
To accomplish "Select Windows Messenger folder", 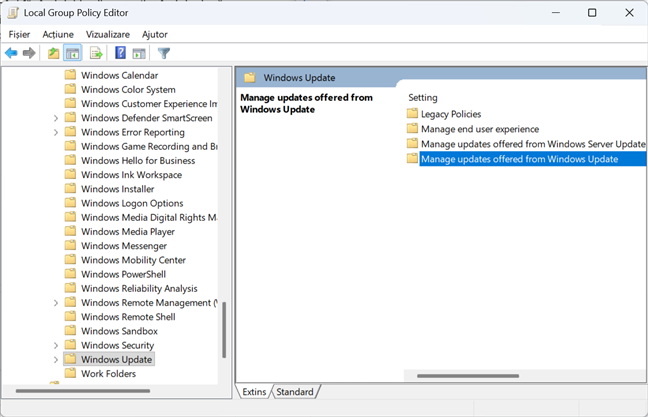I will coord(124,246).
